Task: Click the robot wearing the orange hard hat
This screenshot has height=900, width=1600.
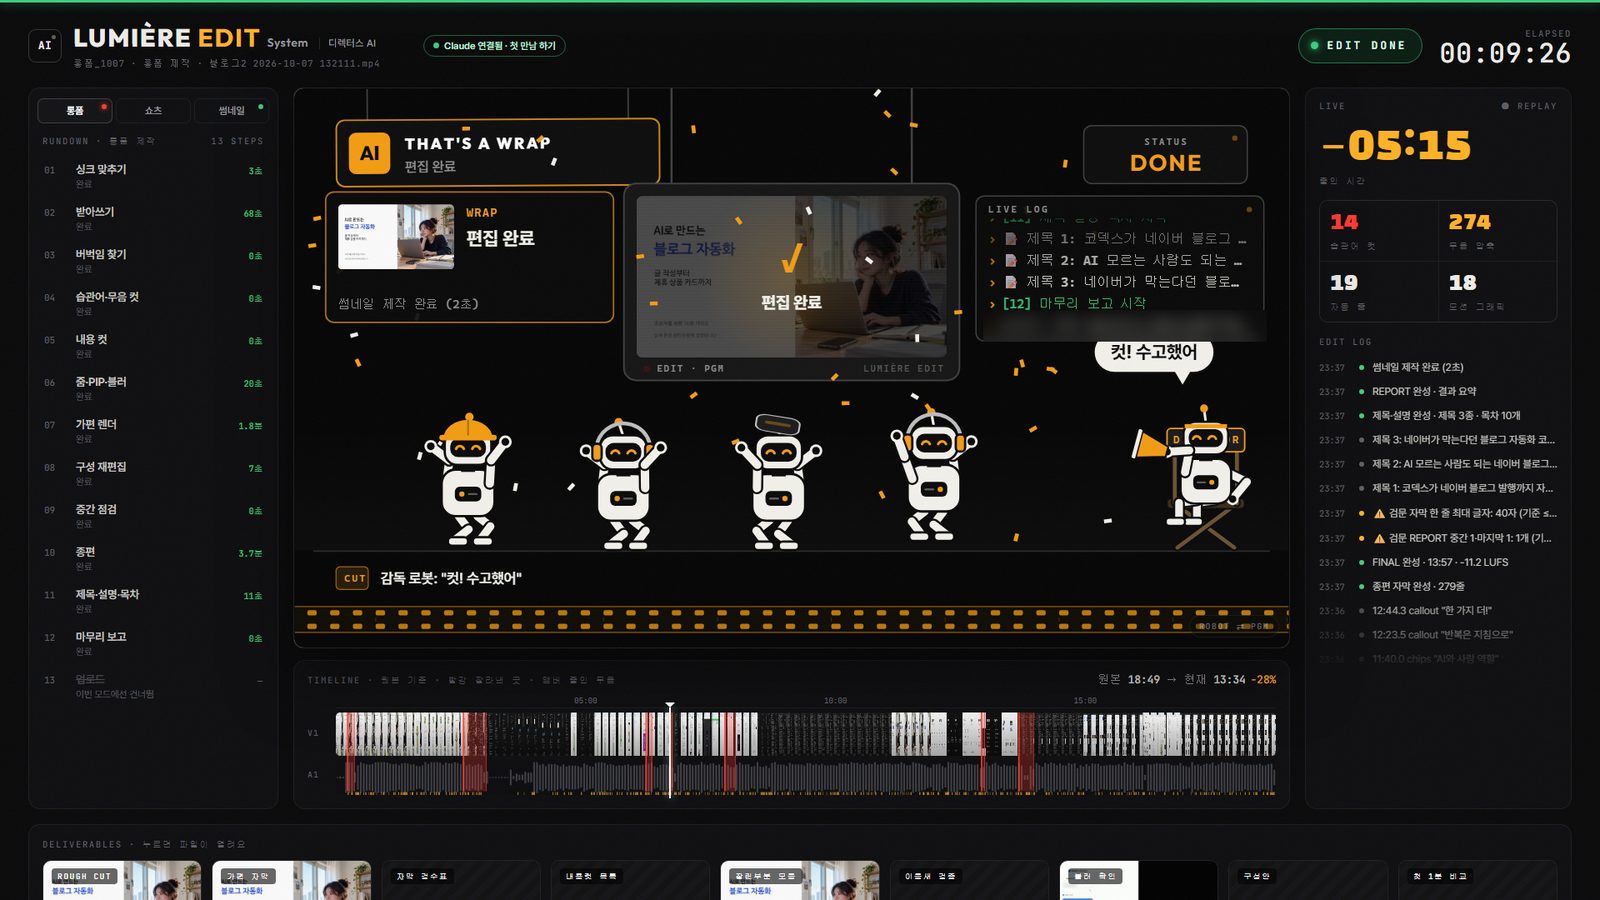Action: [467, 480]
